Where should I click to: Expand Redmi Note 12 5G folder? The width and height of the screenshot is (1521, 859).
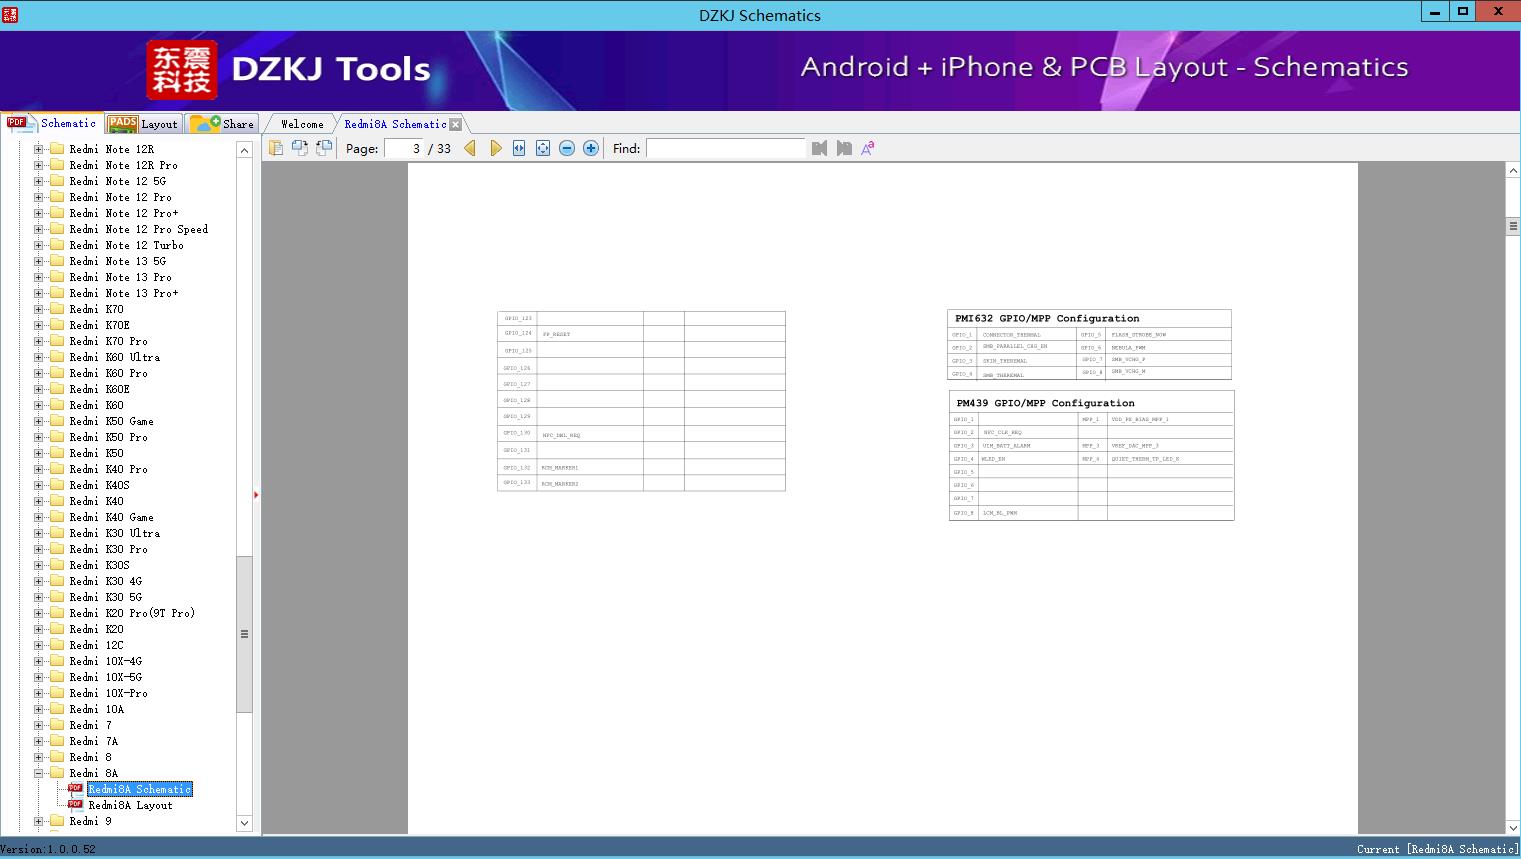point(39,181)
